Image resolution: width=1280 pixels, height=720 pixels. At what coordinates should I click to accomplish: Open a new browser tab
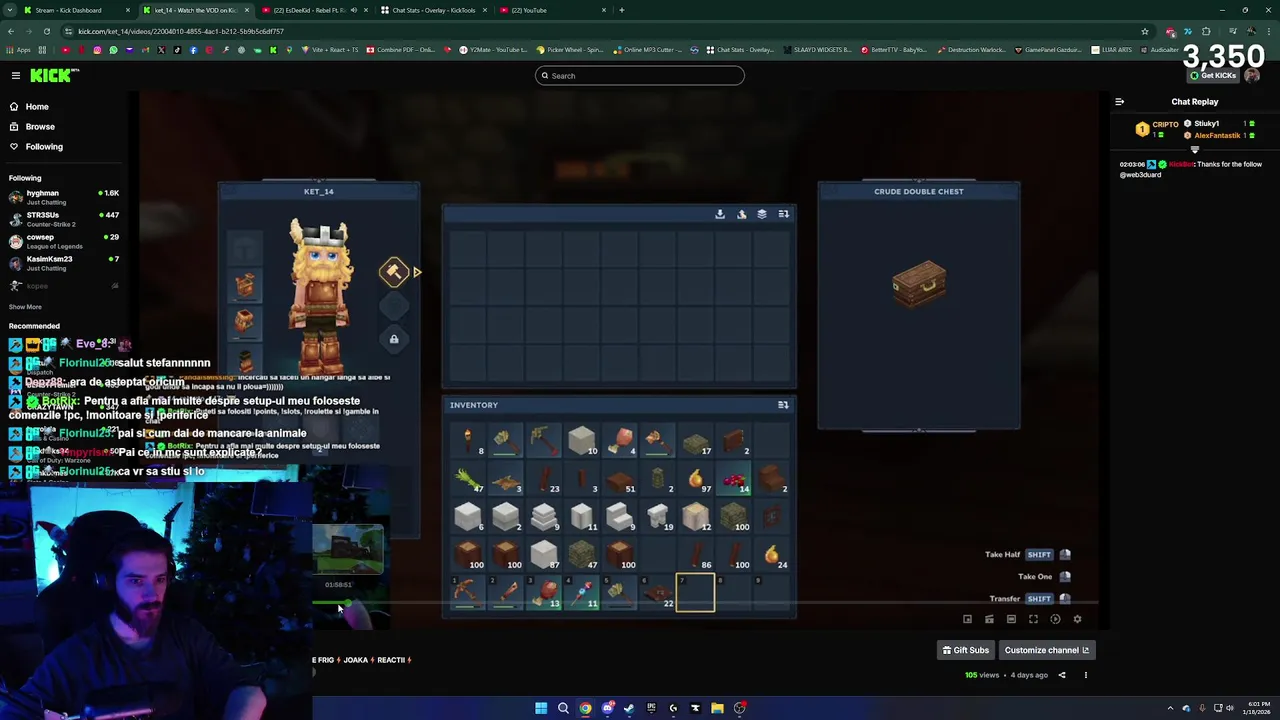(621, 10)
